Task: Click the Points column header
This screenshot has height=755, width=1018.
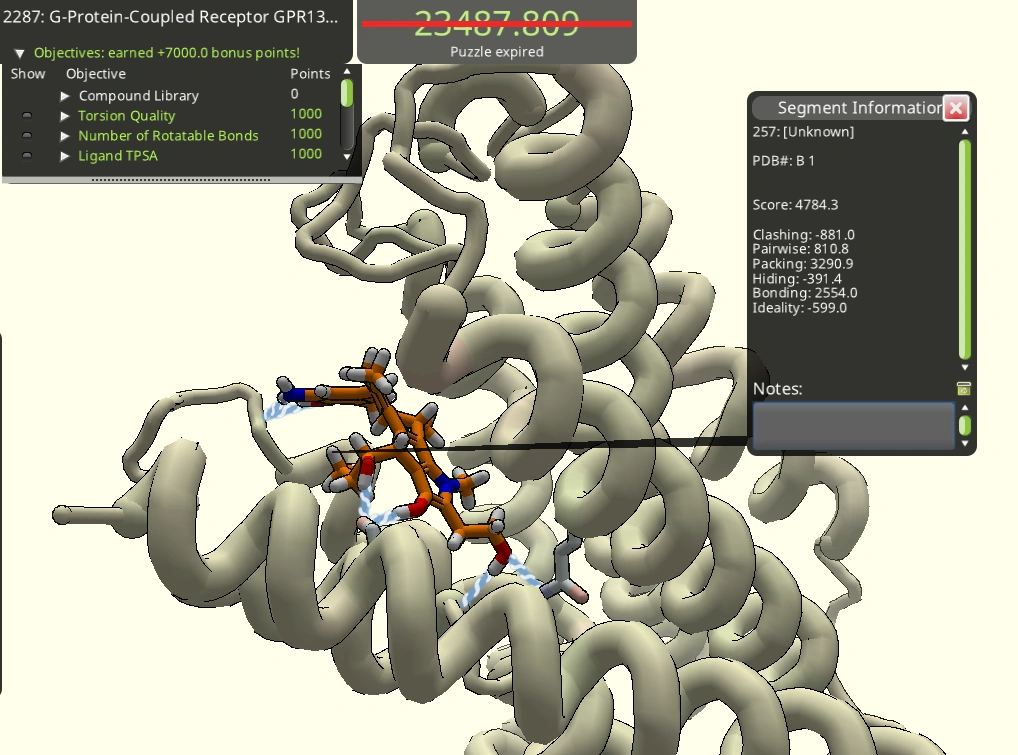Action: 310,73
